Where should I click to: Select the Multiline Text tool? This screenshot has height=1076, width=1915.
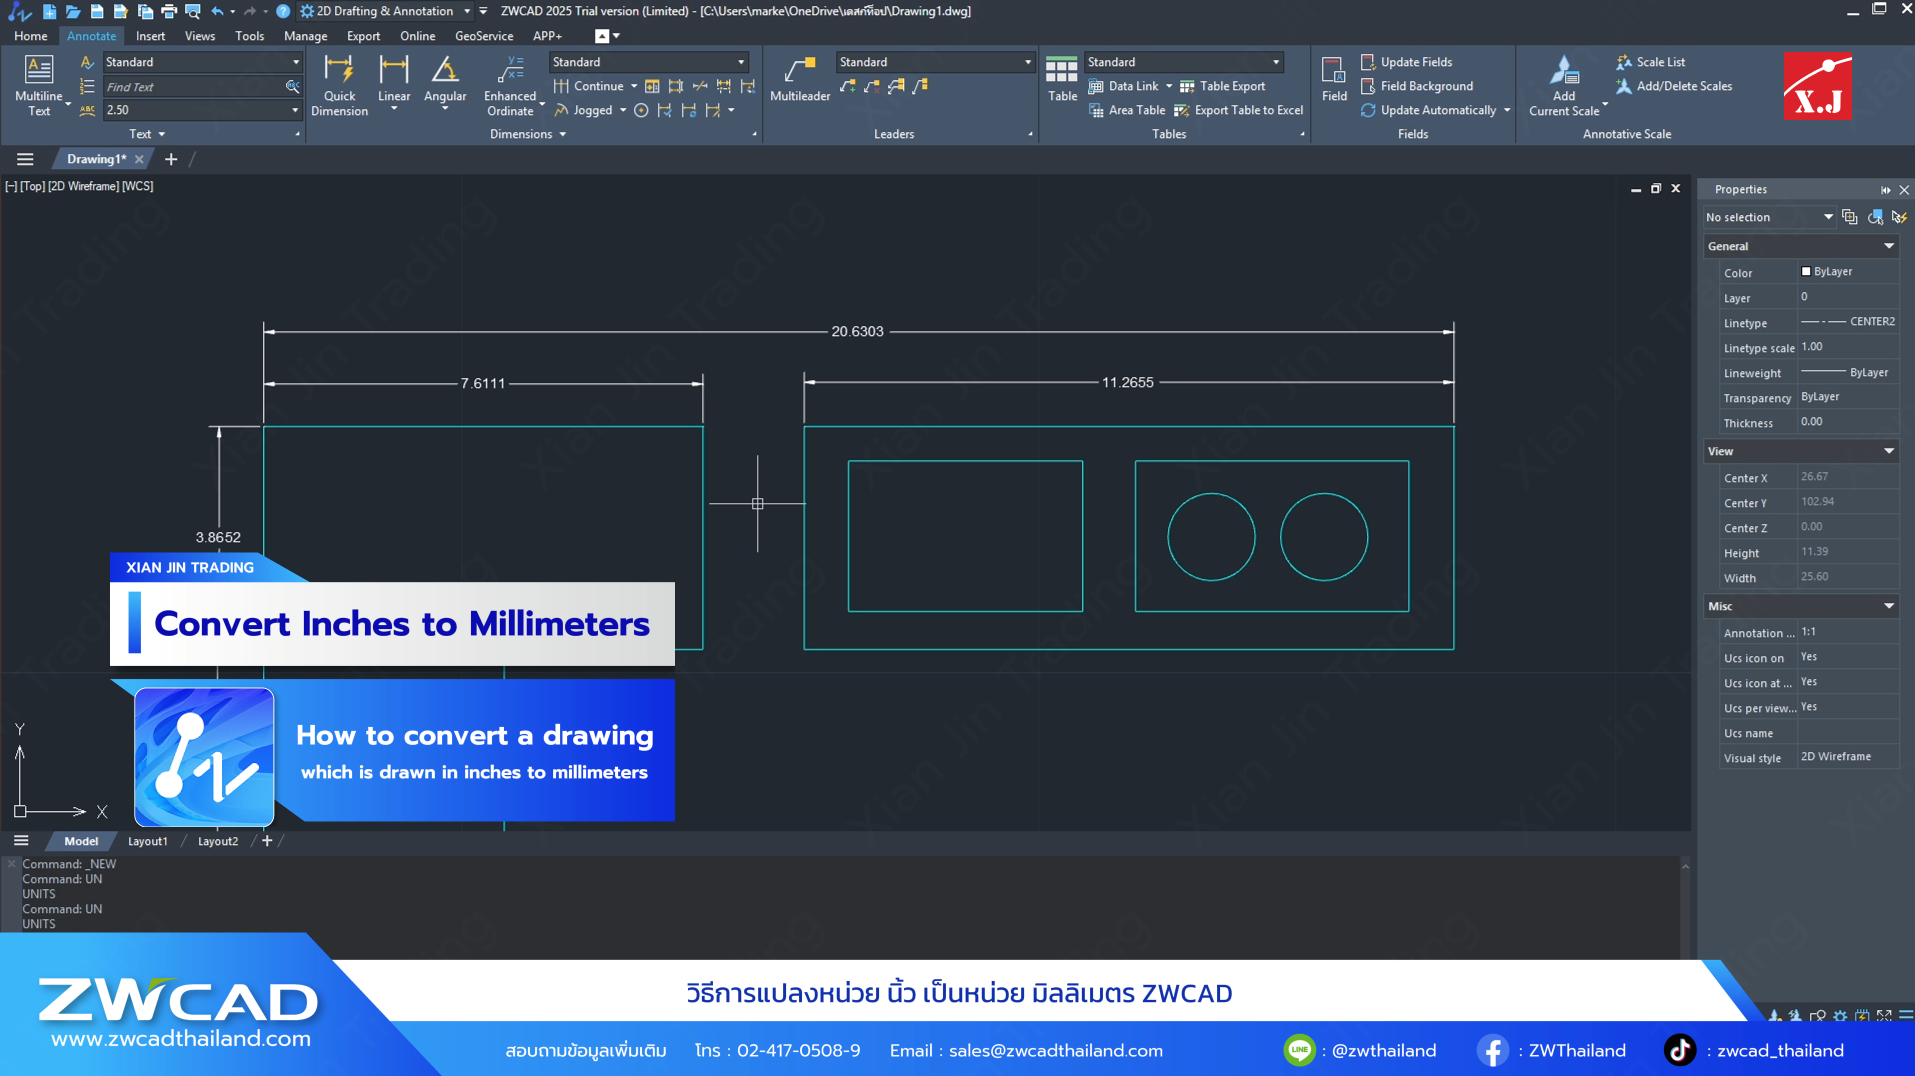tap(38, 86)
